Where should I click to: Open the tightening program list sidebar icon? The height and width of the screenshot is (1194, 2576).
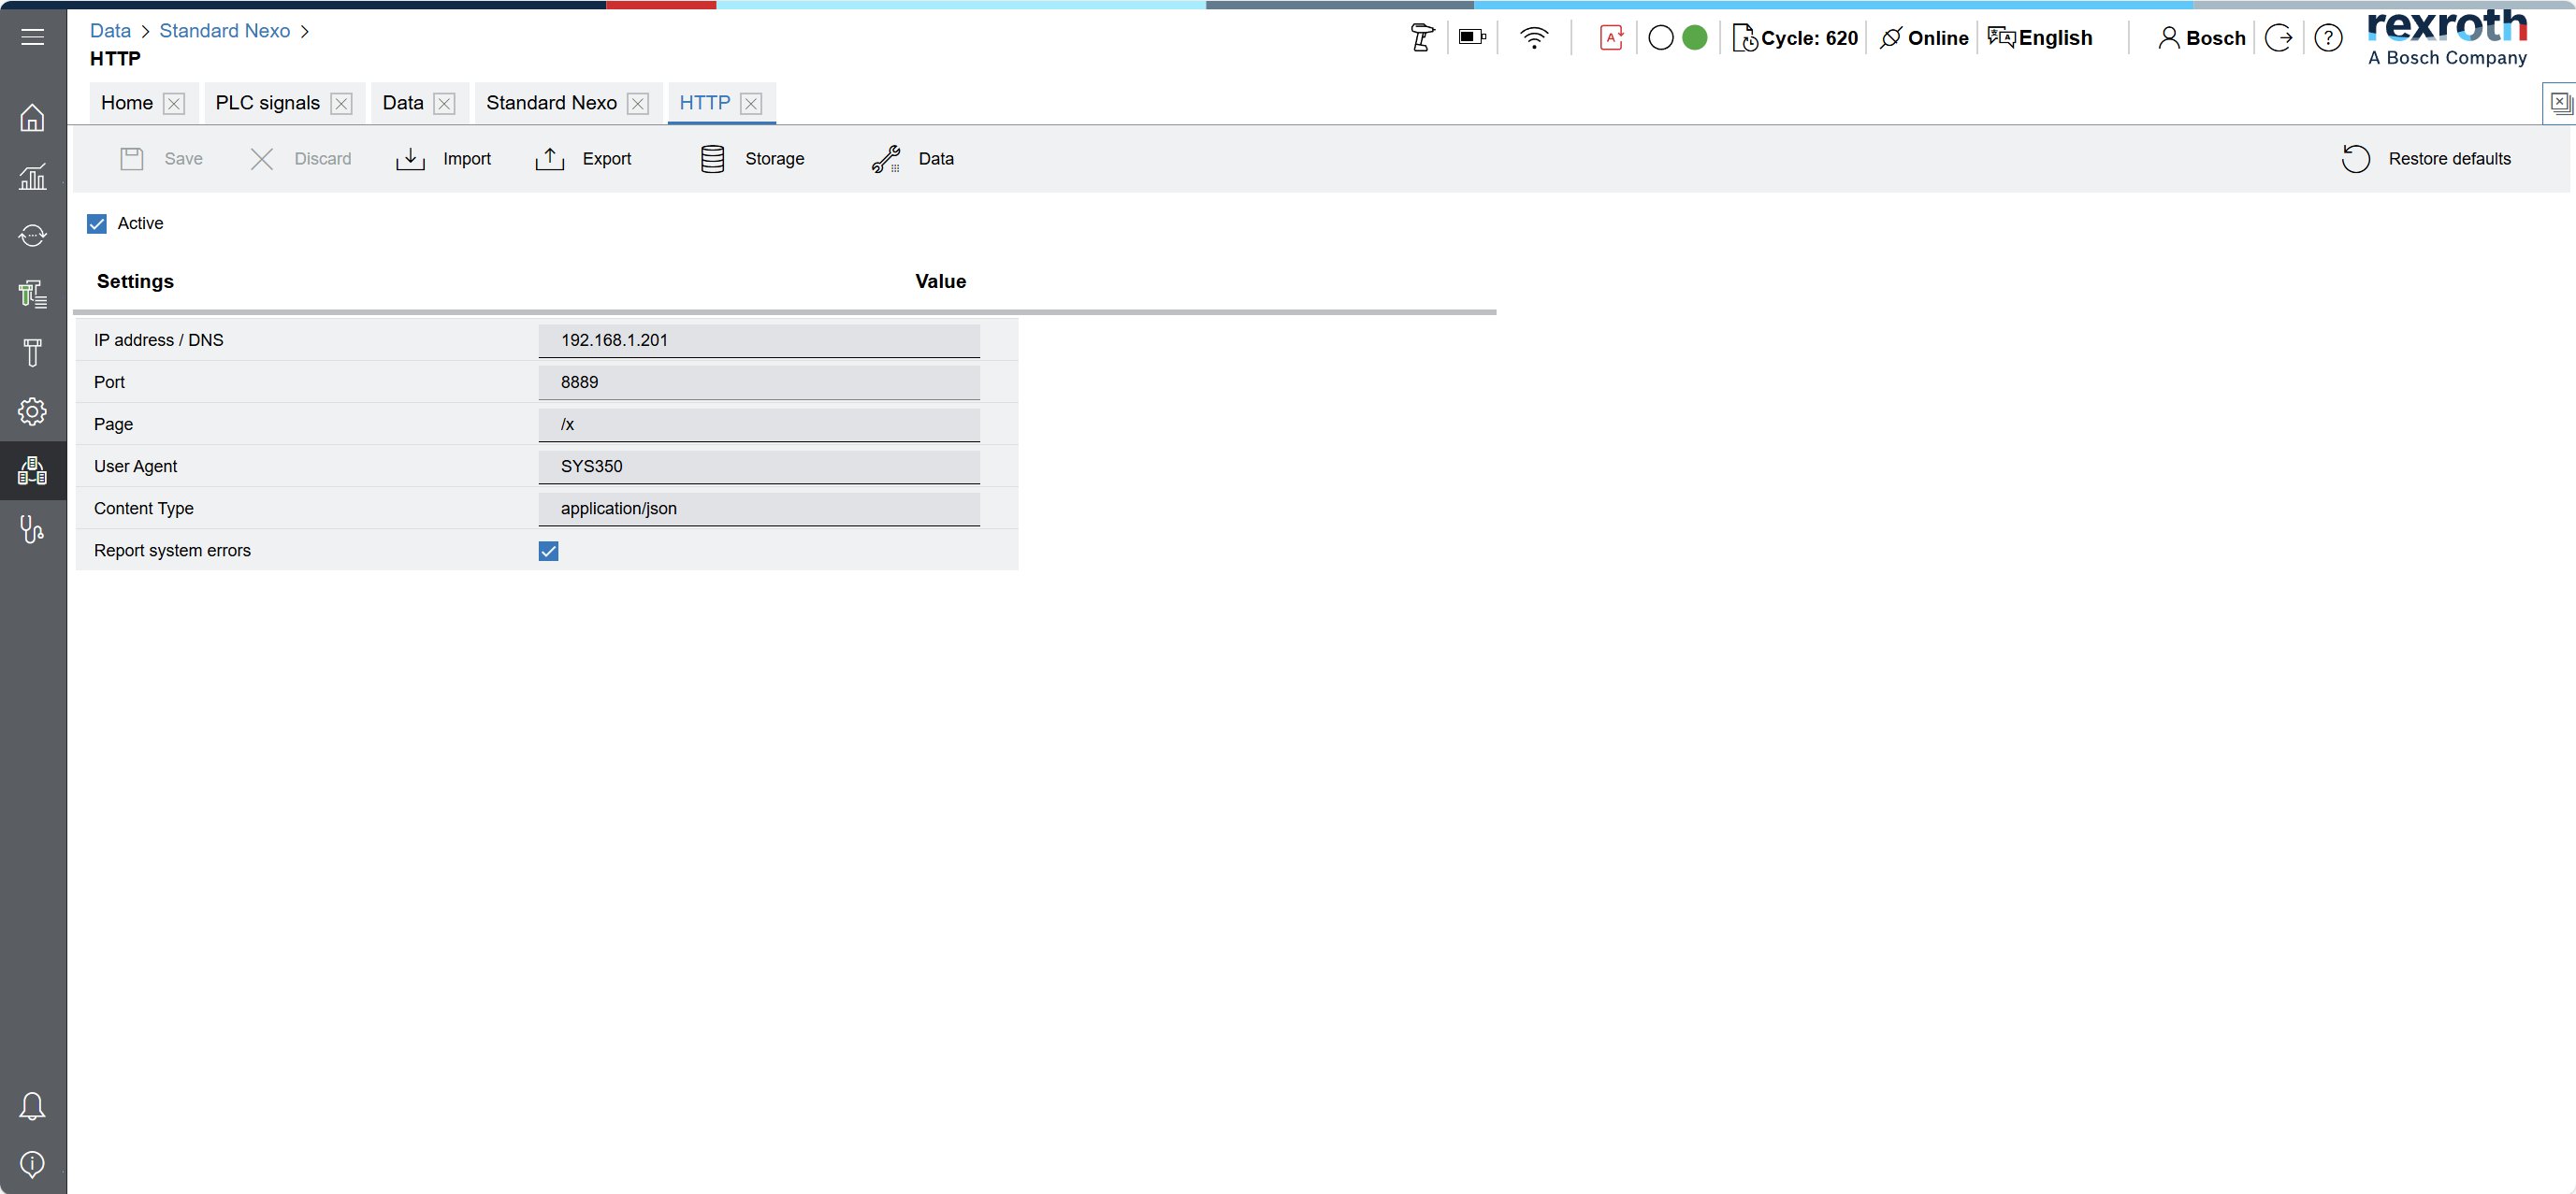(x=32, y=294)
